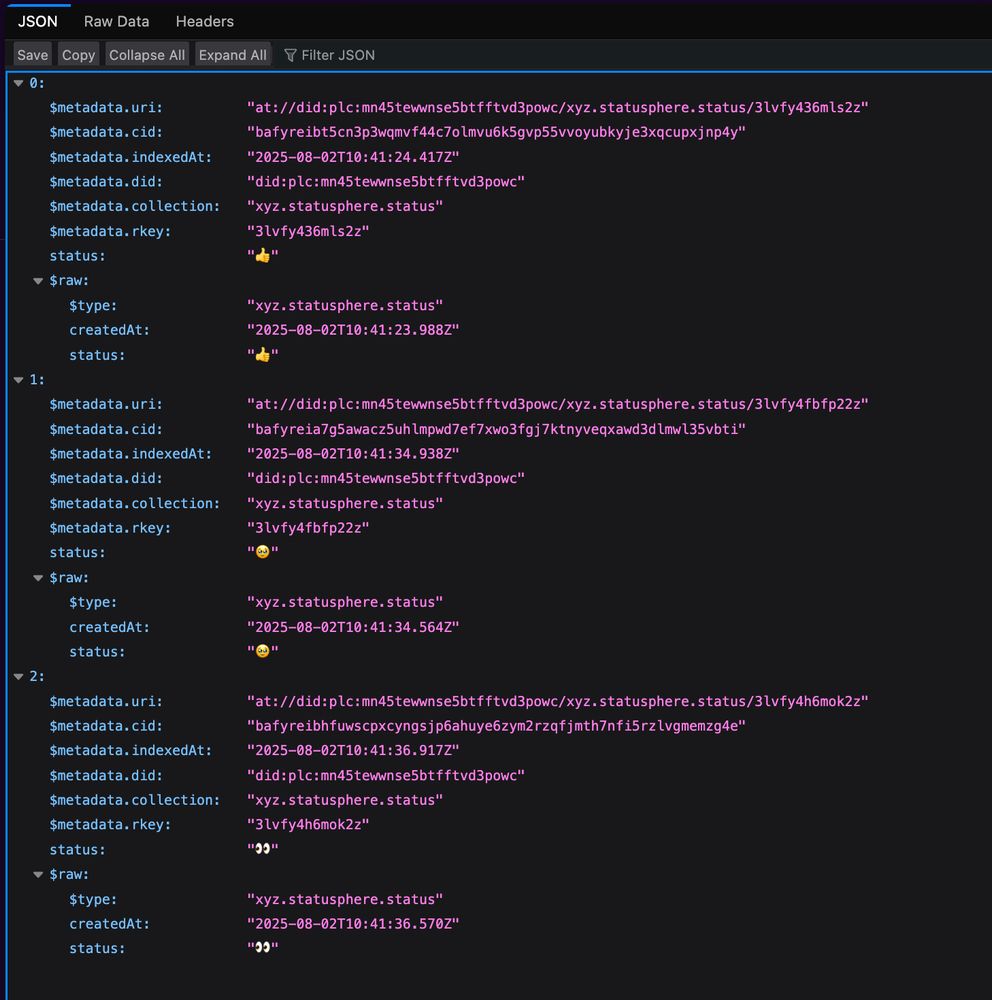Select rkey value 3lvfy436mls2z
The height and width of the screenshot is (1000, 992).
(308, 232)
